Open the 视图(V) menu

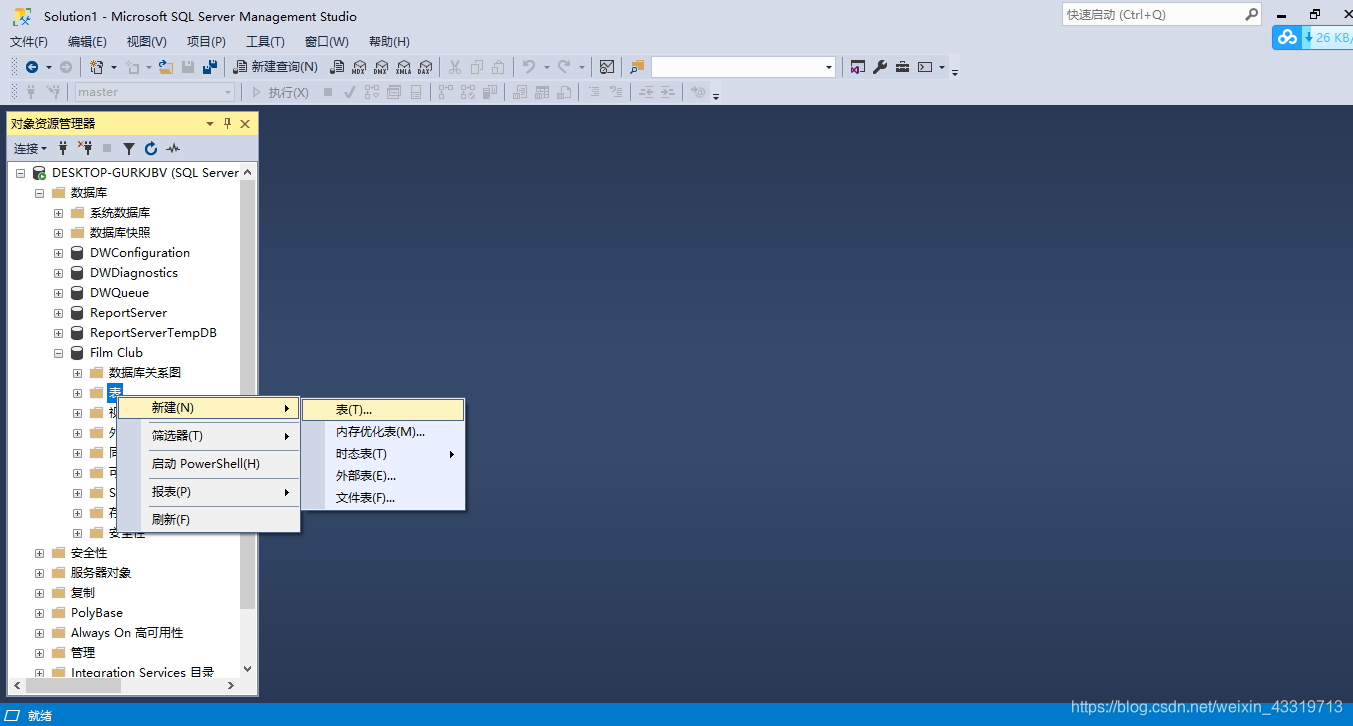147,41
